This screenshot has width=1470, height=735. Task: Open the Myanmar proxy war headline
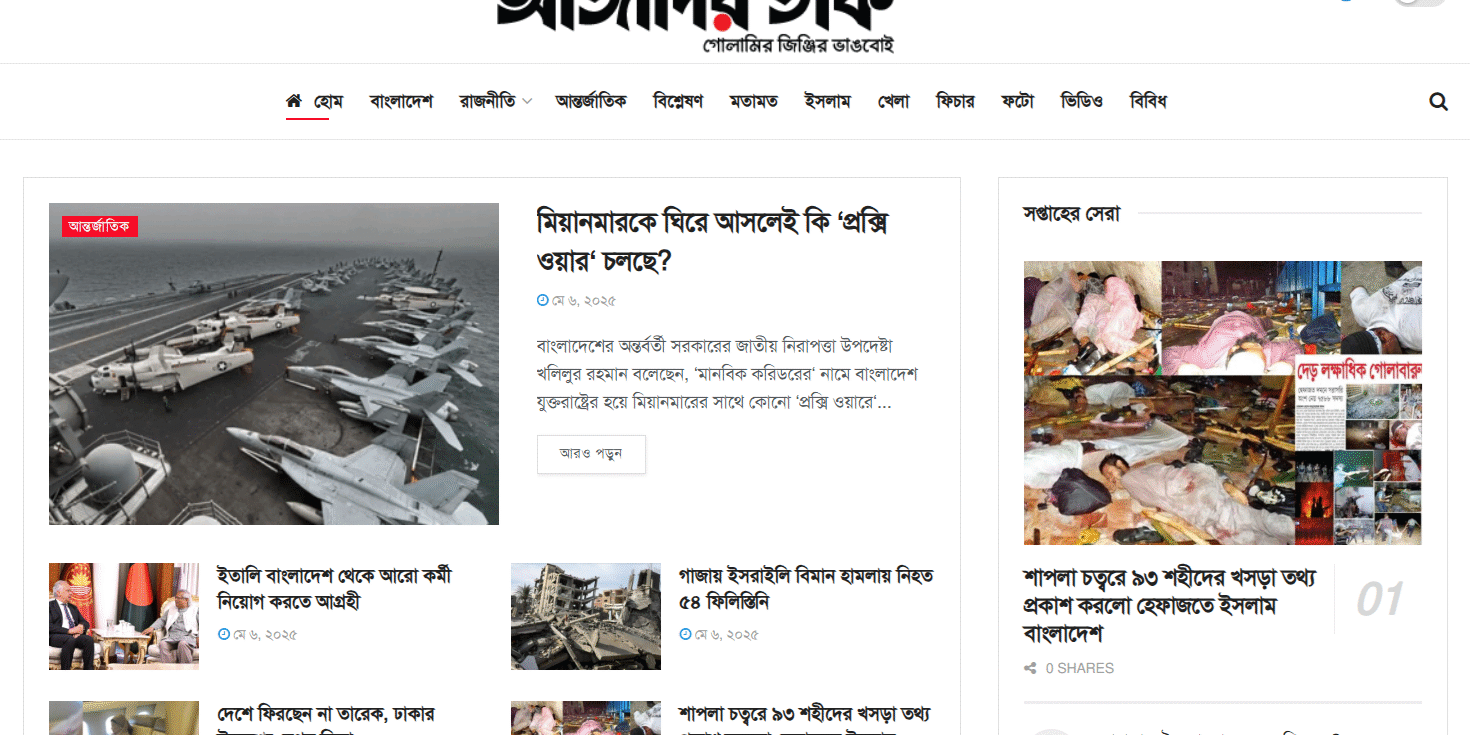point(713,241)
